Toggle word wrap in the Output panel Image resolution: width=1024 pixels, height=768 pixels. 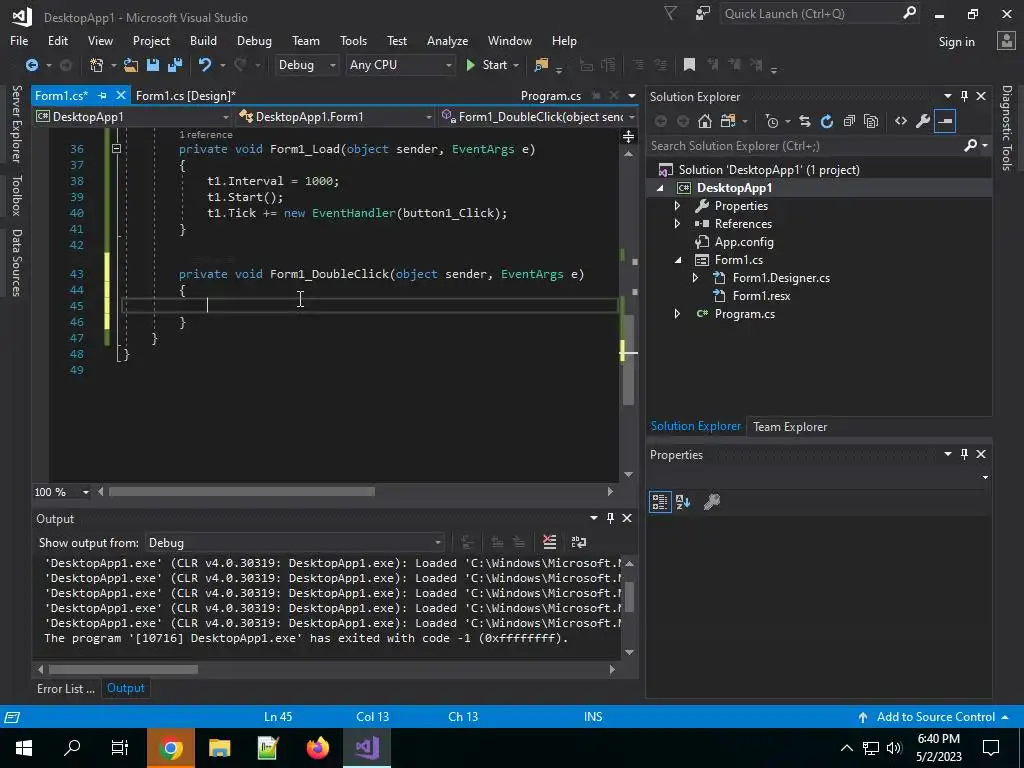pos(579,542)
